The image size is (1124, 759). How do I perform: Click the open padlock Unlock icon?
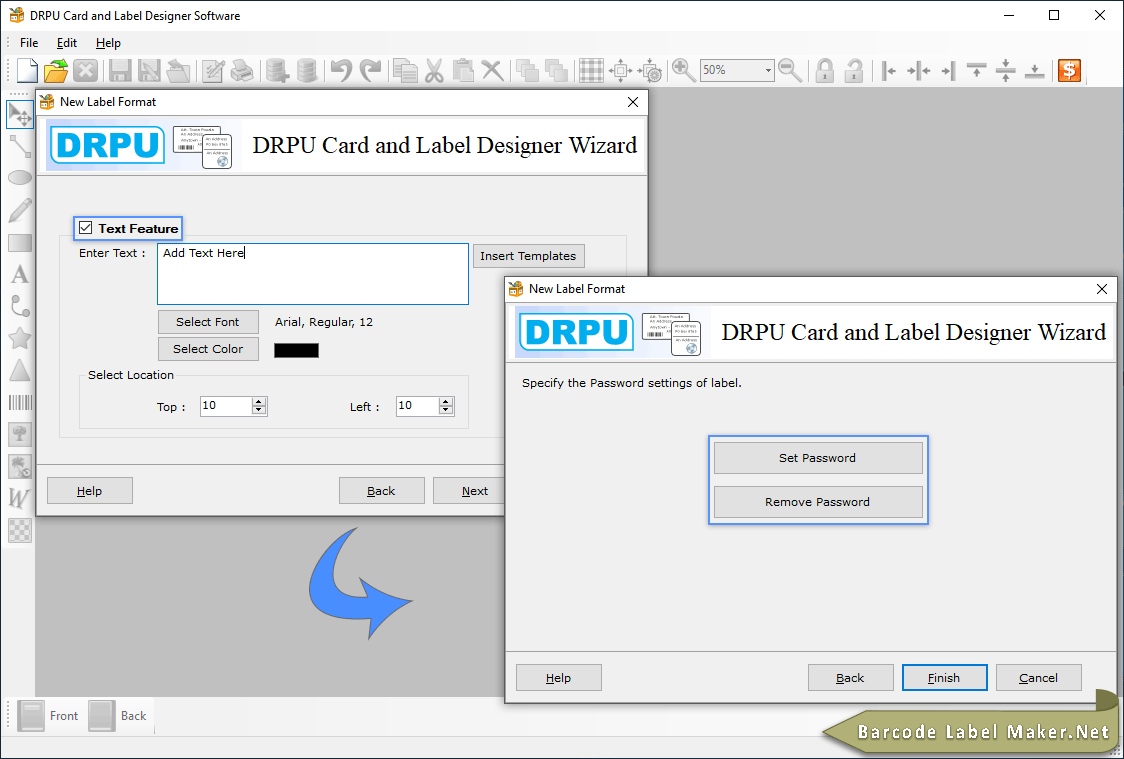(854, 70)
